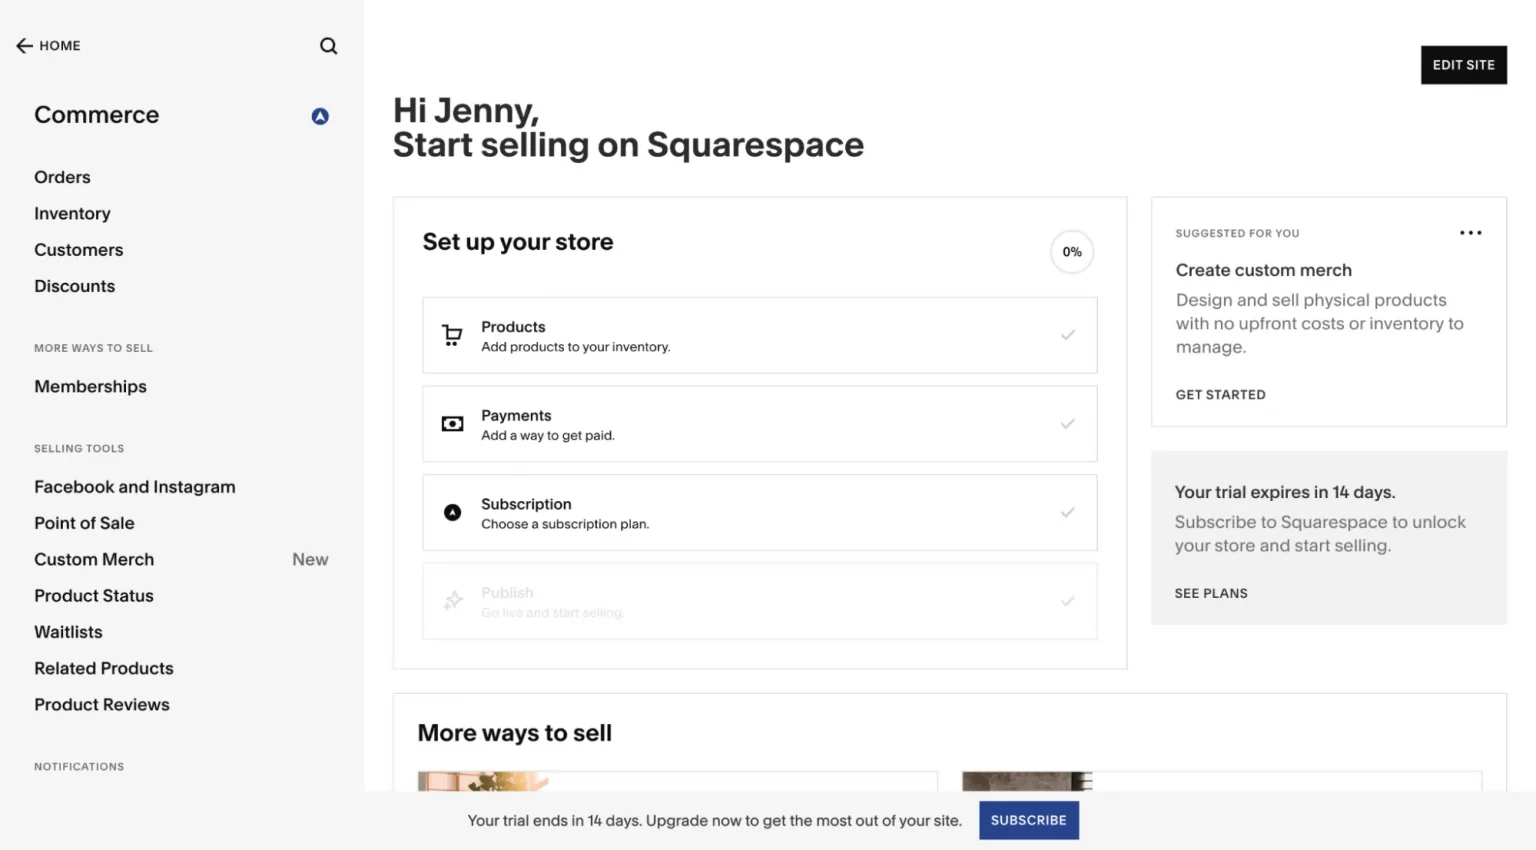Image resolution: width=1536 pixels, height=850 pixels.
Task: Click the shopping cart icon in Products row
Action: pos(452,336)
